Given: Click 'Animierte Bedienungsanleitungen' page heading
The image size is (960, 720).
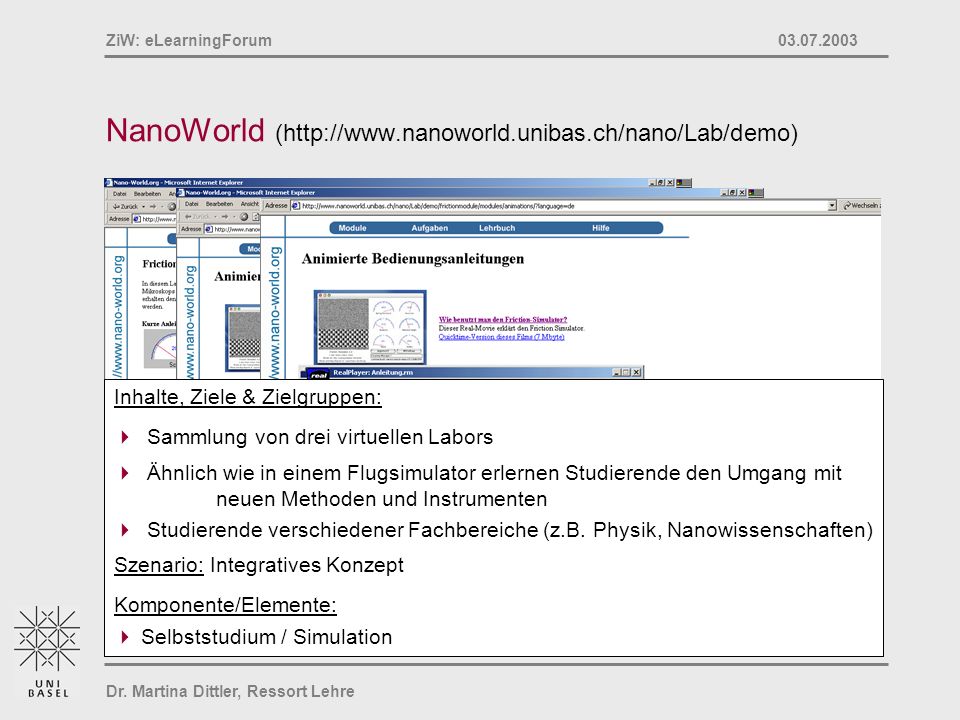Looking at the screenshot, I should 413,259.
